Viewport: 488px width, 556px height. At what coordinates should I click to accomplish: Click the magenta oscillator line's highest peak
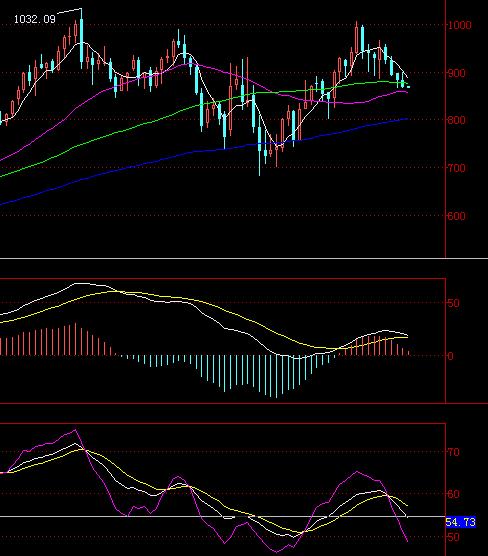tap(75, 430)
